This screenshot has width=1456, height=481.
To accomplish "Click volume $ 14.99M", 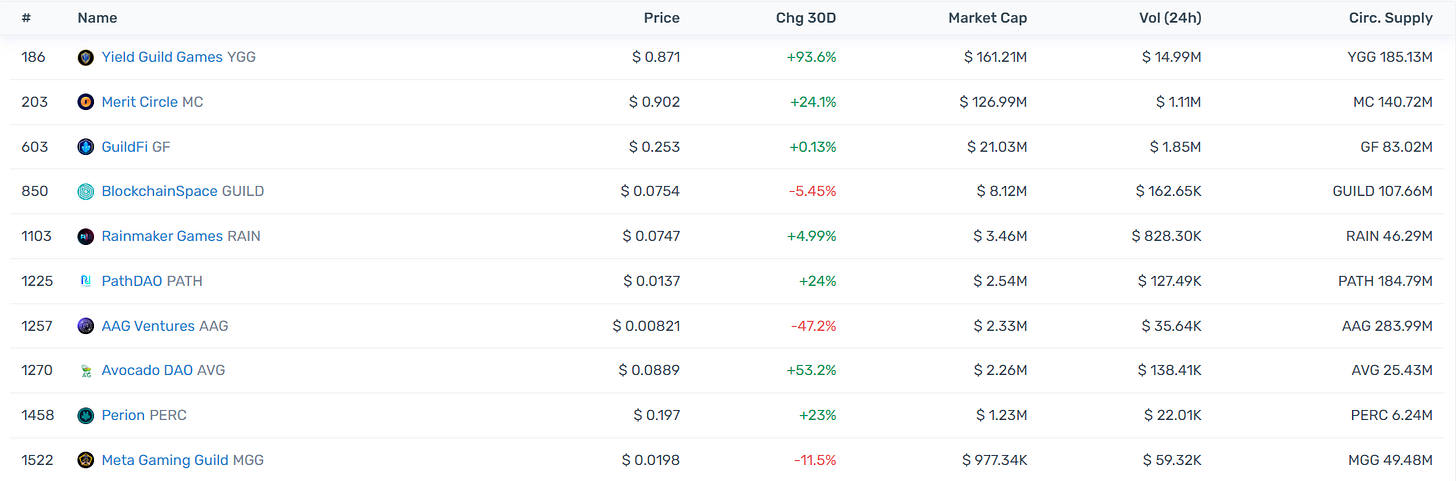I will (1172, 57).
